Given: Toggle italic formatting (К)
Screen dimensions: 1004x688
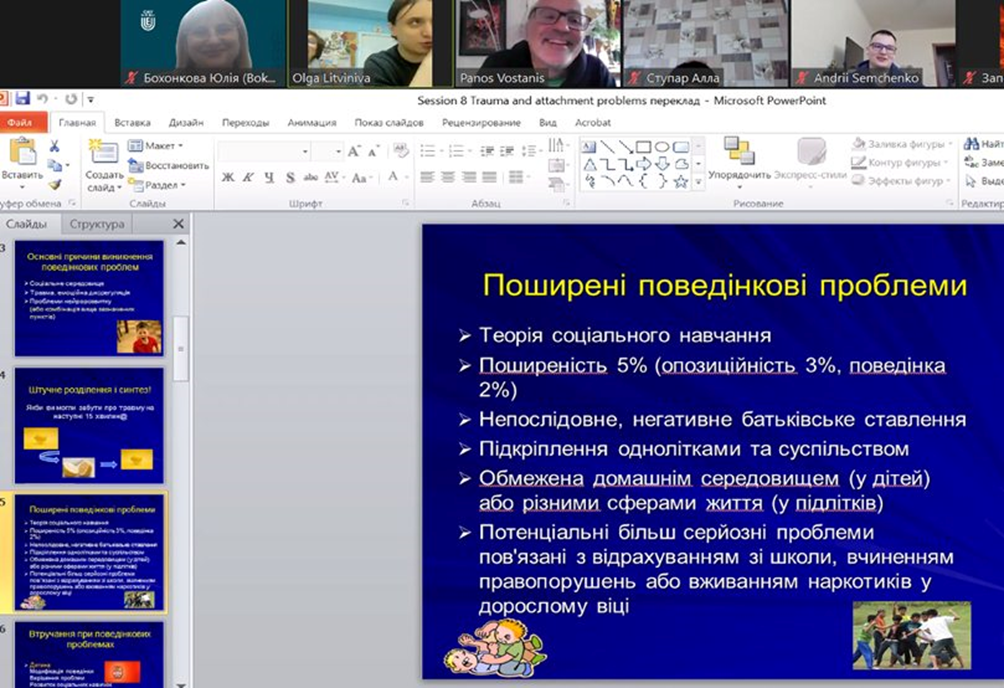Looking at the screenshot, I should 248,178.
